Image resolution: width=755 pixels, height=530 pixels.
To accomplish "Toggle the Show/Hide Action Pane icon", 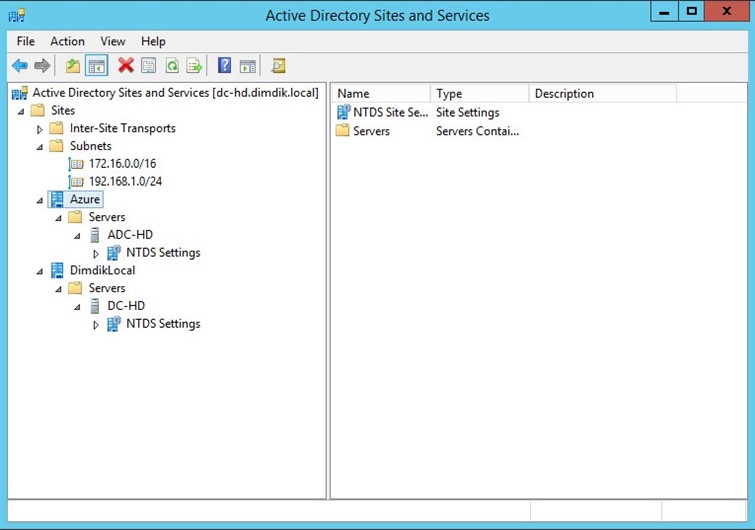I will 248,66.
